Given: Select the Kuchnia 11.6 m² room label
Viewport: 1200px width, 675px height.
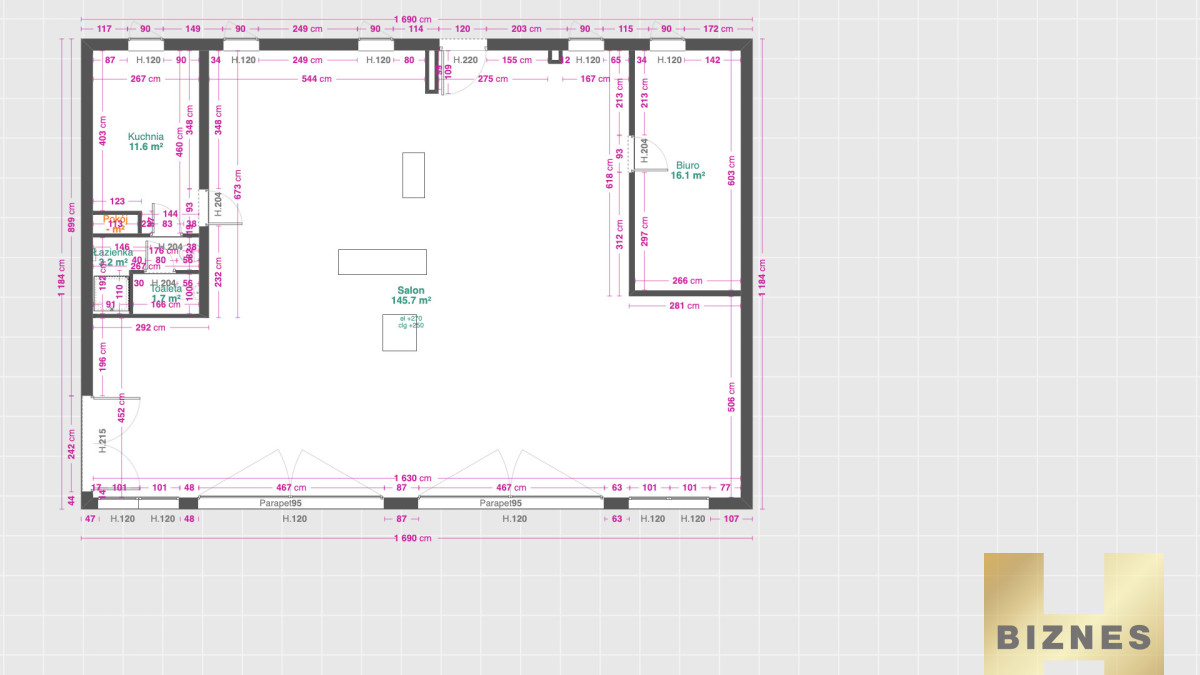Looking at the screenshot, I should click(x=146, y=141).
